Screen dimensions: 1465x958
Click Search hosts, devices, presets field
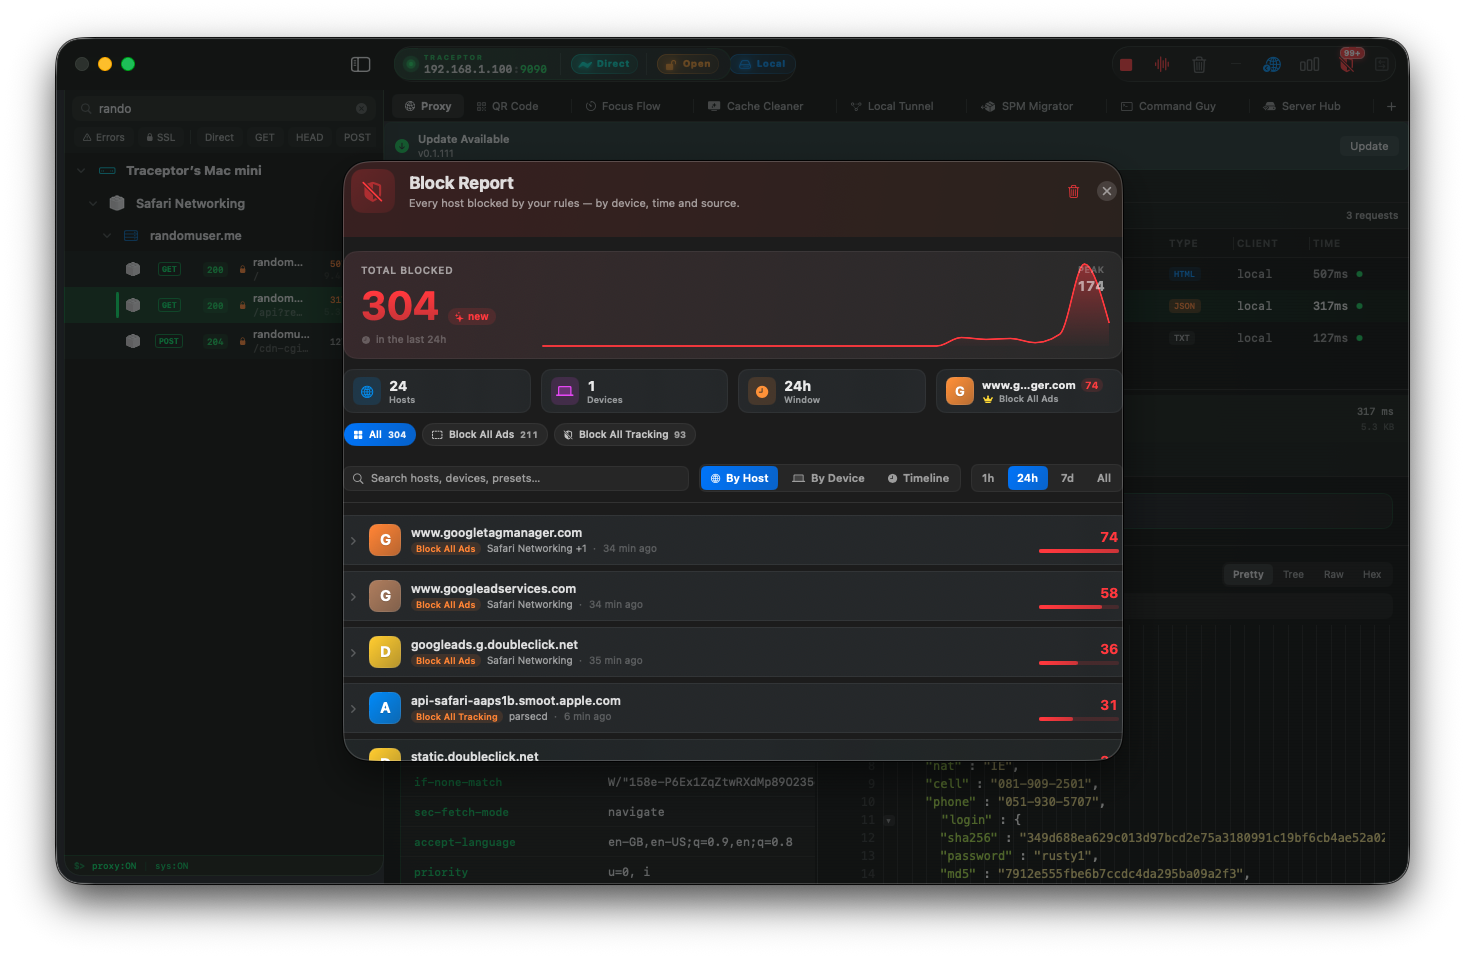[x=517, y=478]
